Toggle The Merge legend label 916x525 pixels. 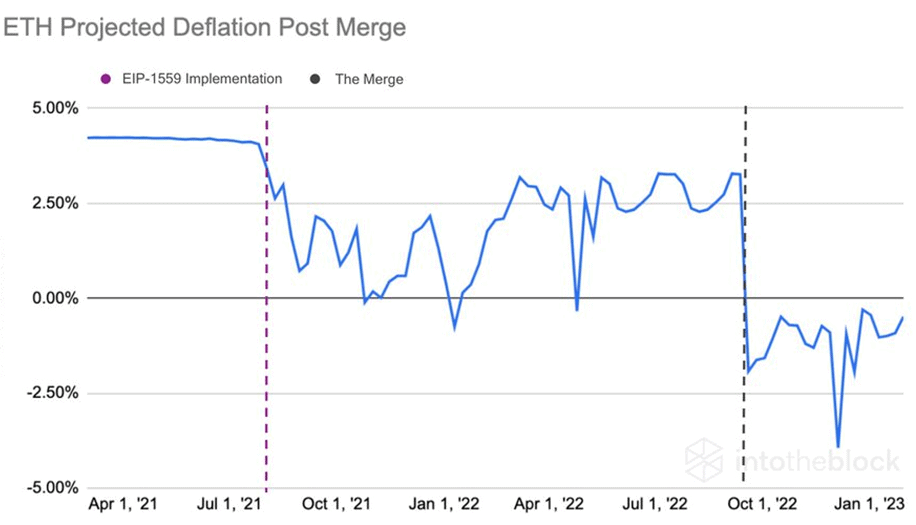pos(369,79)
